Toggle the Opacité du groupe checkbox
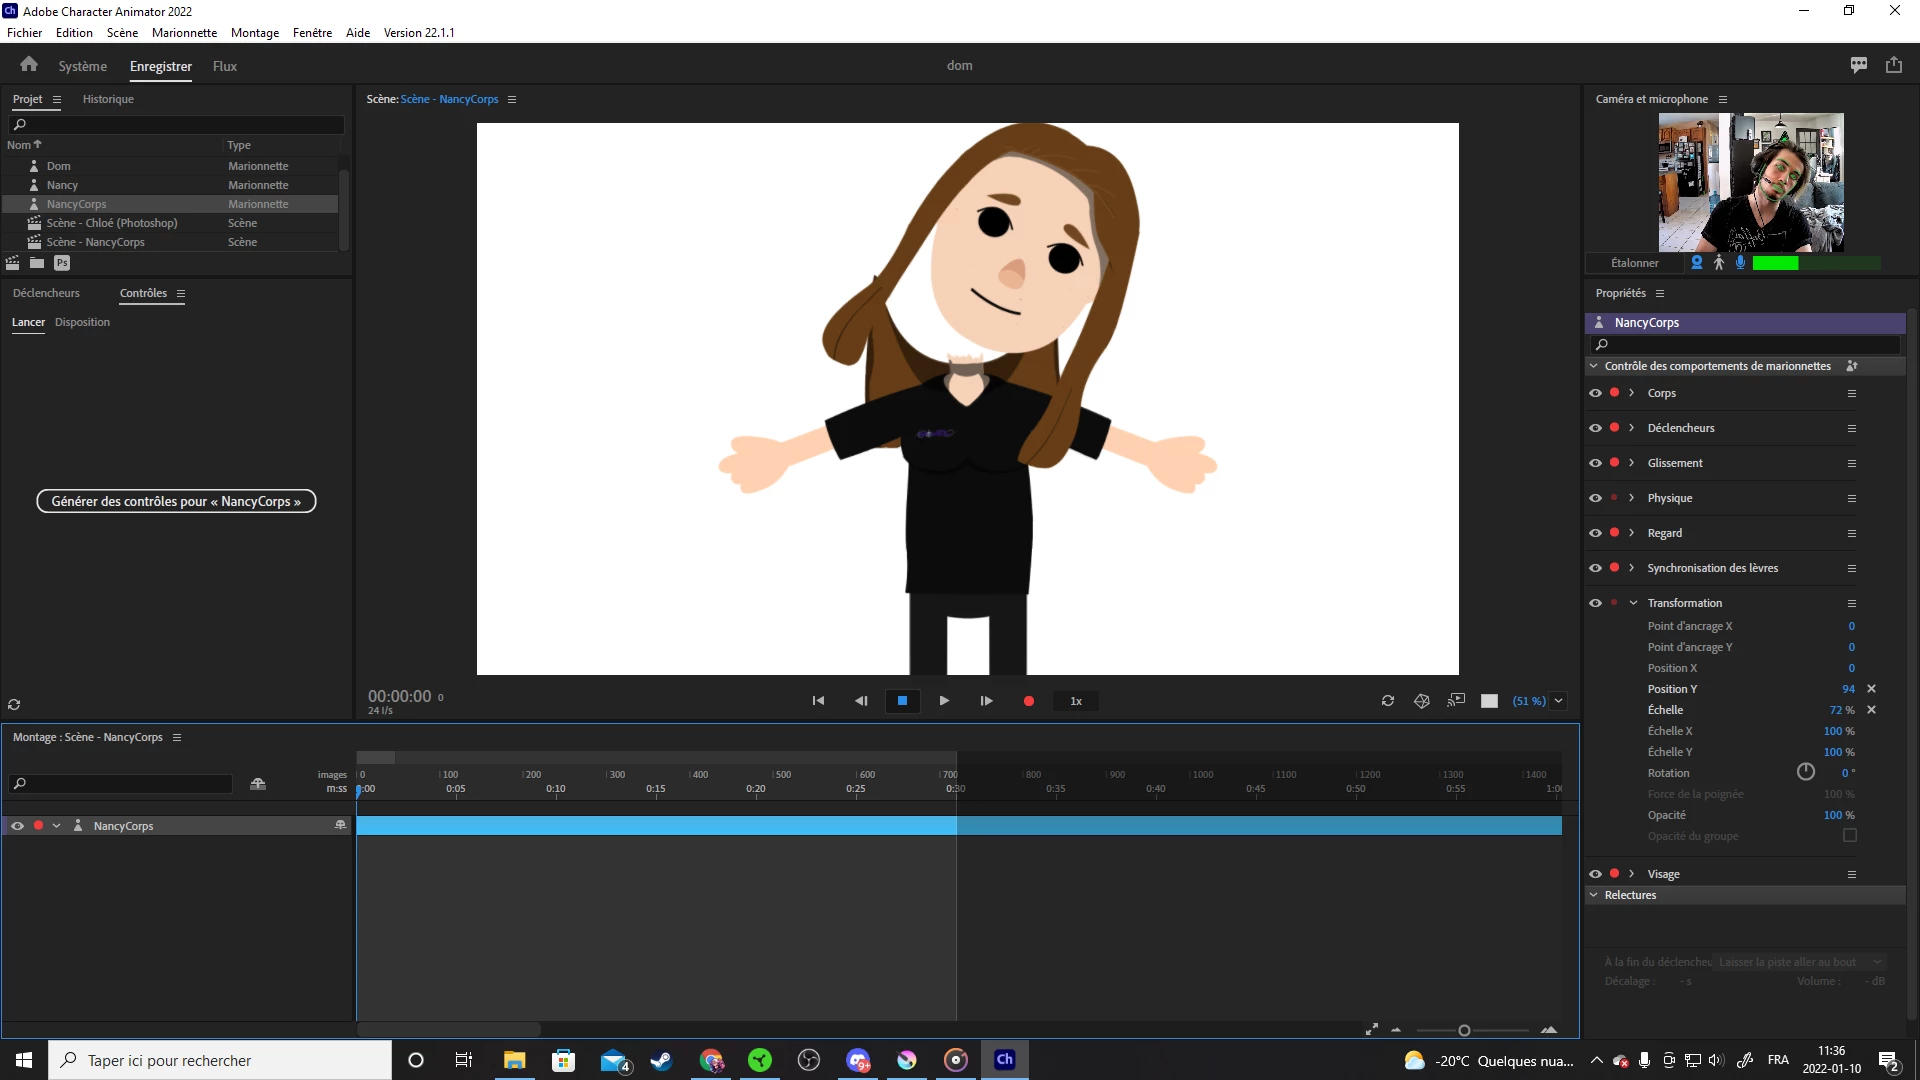The width and height of the screenshot is (1920, 1080). pyautogui.click(x=1850, y=836)
